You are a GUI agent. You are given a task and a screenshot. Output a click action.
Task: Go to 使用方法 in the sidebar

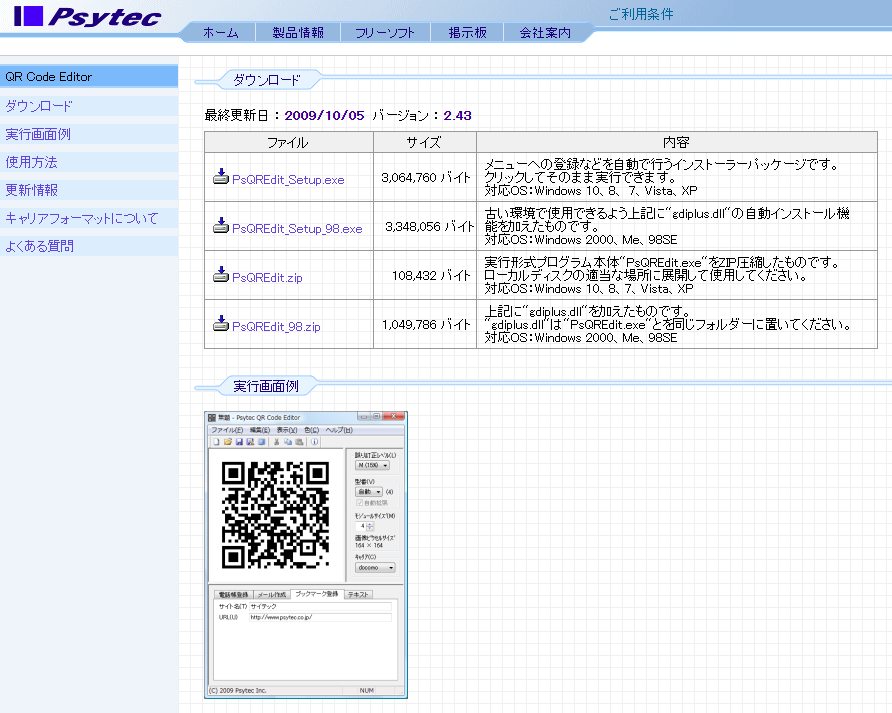(x=89, y=162)
